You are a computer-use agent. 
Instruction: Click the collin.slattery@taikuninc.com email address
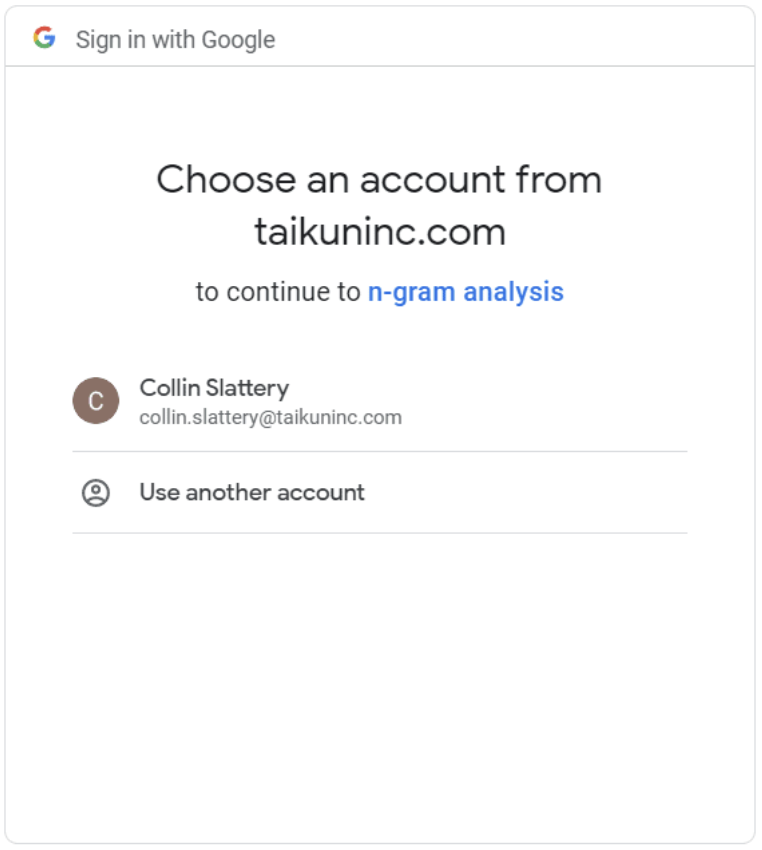pyautogui.click(x=270, y=417)
